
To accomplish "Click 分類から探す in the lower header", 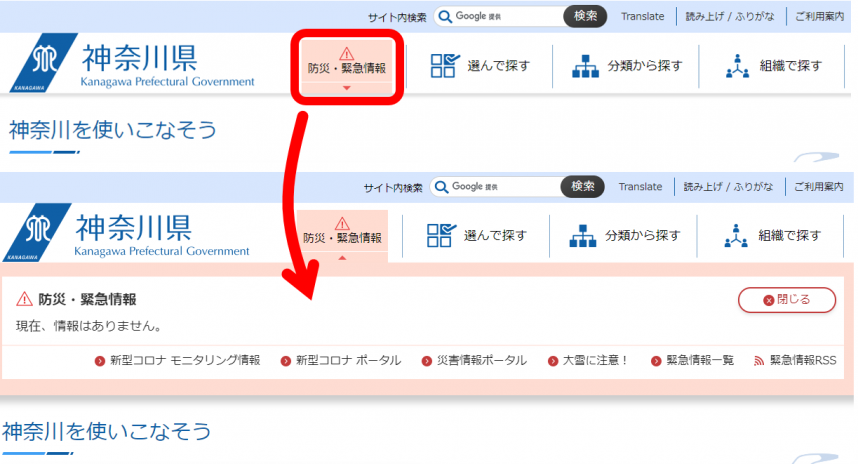I will coord(624,236).
